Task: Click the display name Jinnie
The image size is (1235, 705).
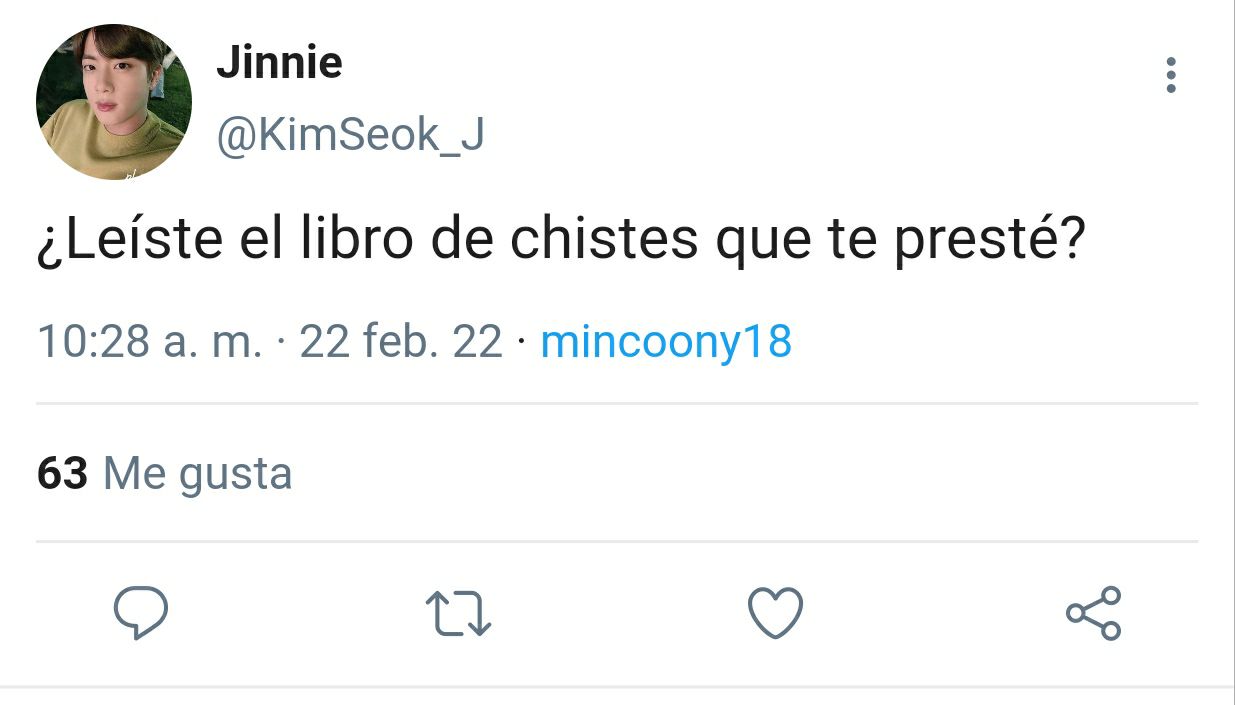Action: (279, 63)
